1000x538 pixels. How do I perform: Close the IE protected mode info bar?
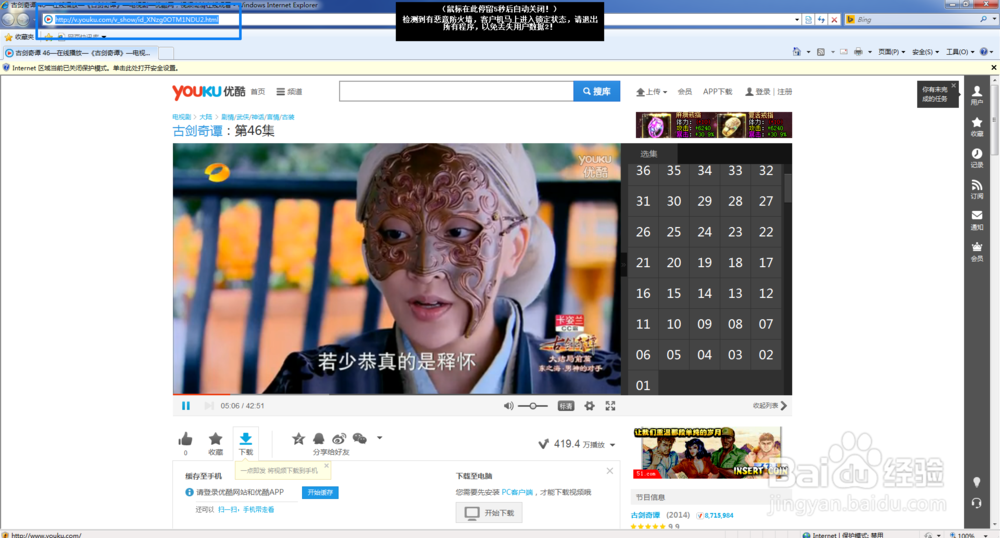[993, 68]
